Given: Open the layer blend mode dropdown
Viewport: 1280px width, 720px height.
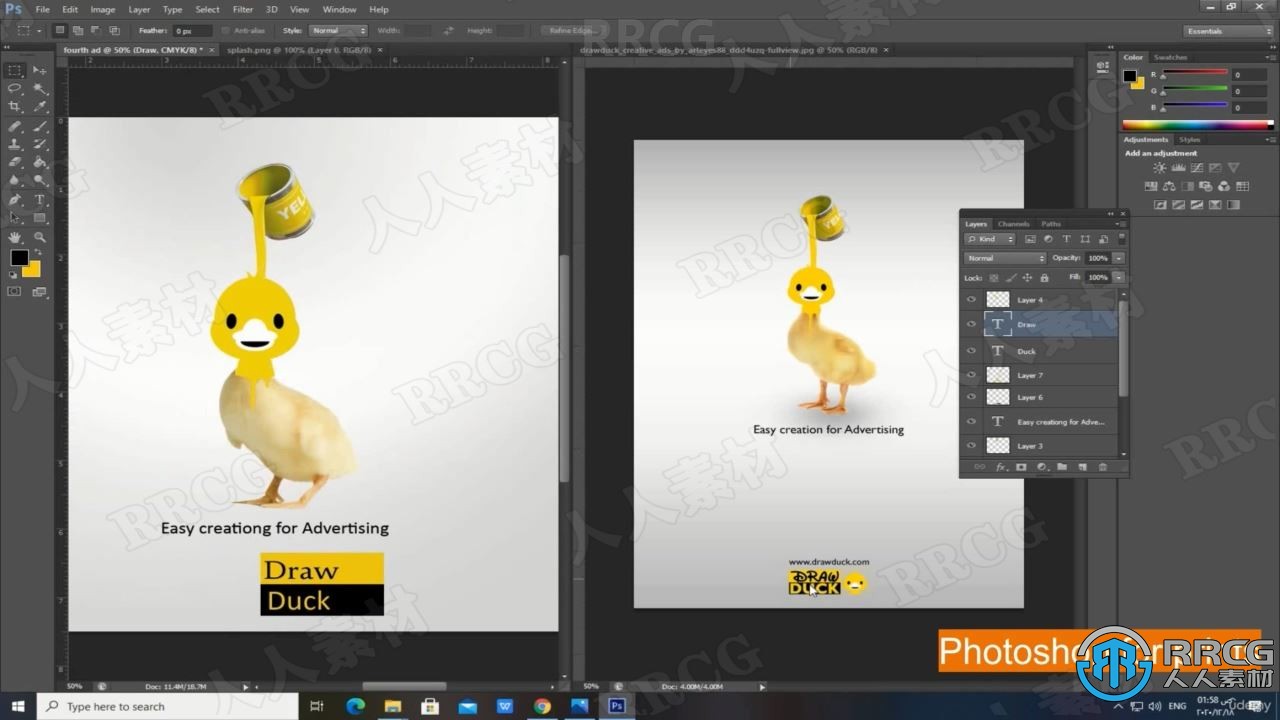Looking at the screenshot, I should coord(1004,258).
